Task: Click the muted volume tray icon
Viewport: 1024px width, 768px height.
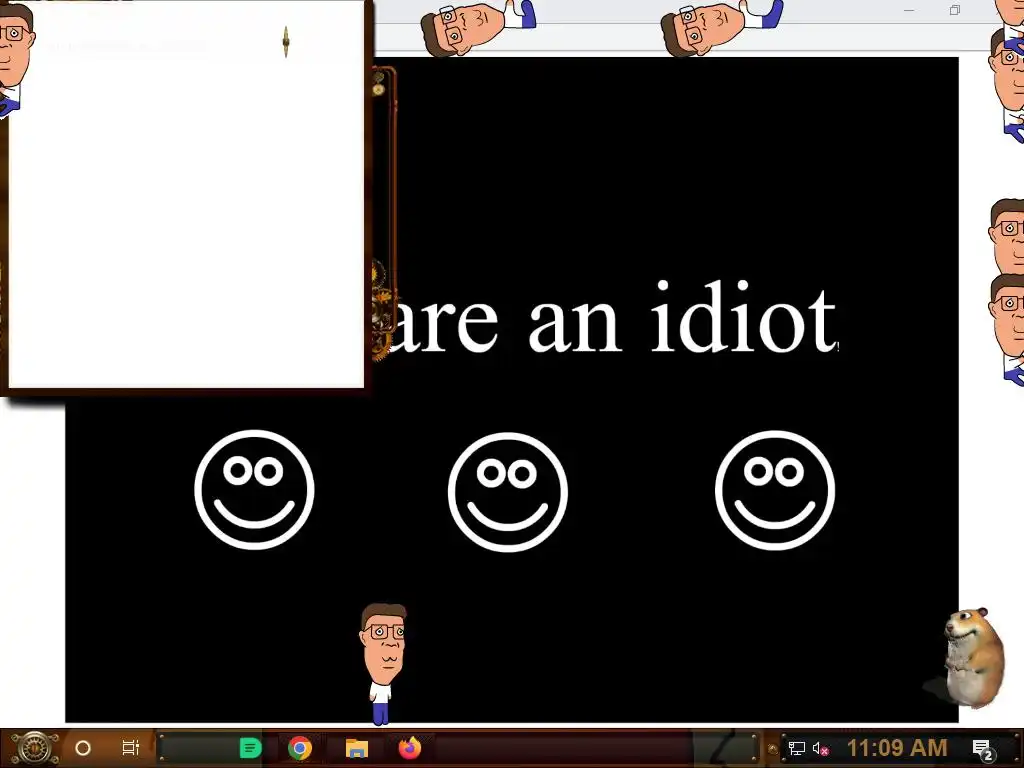Action: [821, 749]
